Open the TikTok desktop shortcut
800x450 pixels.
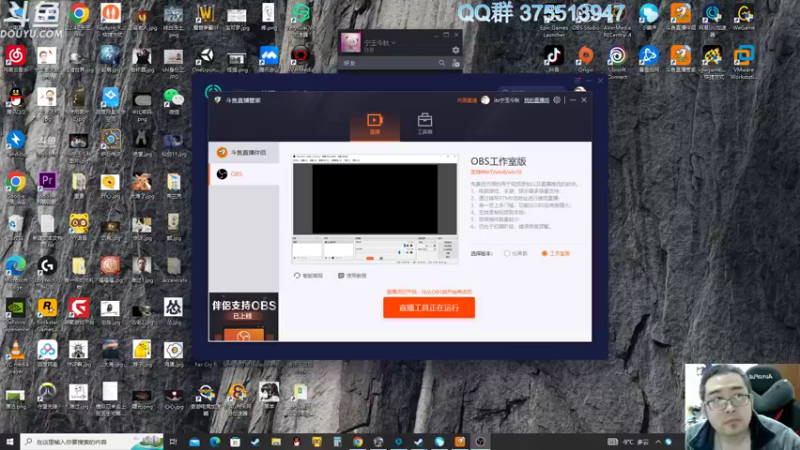coord(554,58)
